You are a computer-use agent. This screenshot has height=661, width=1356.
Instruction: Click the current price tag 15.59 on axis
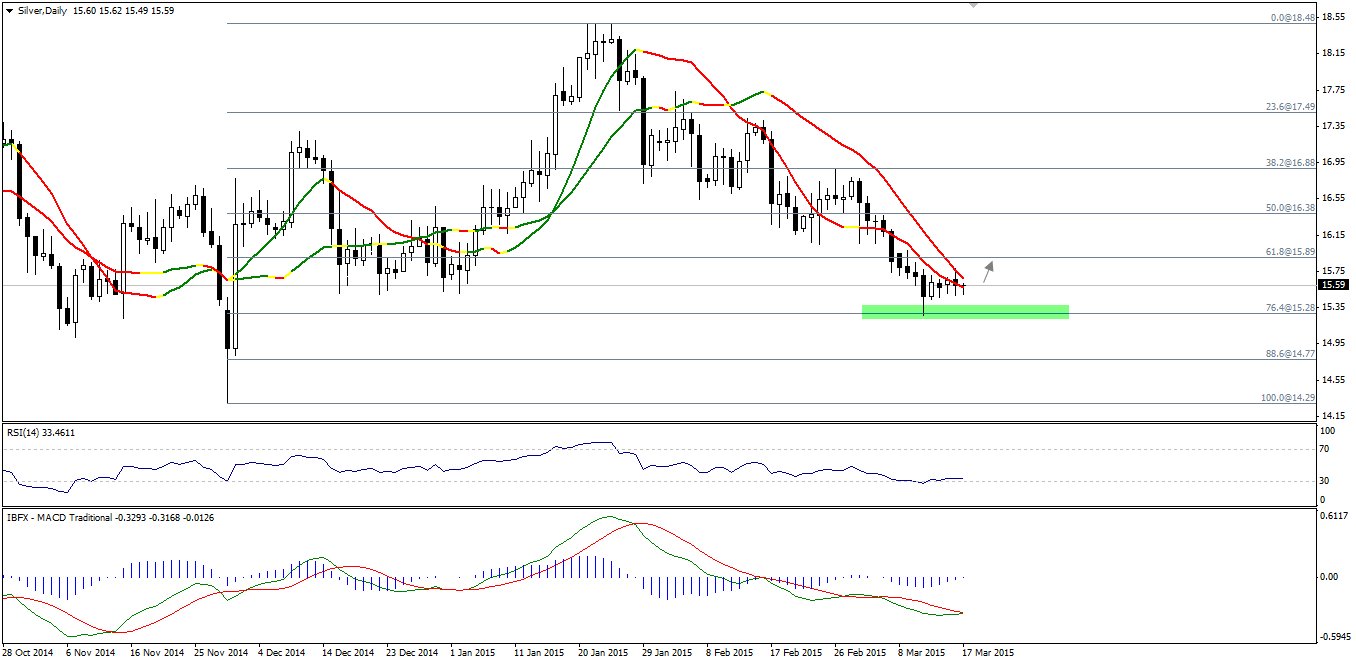tap(1333, 285)
